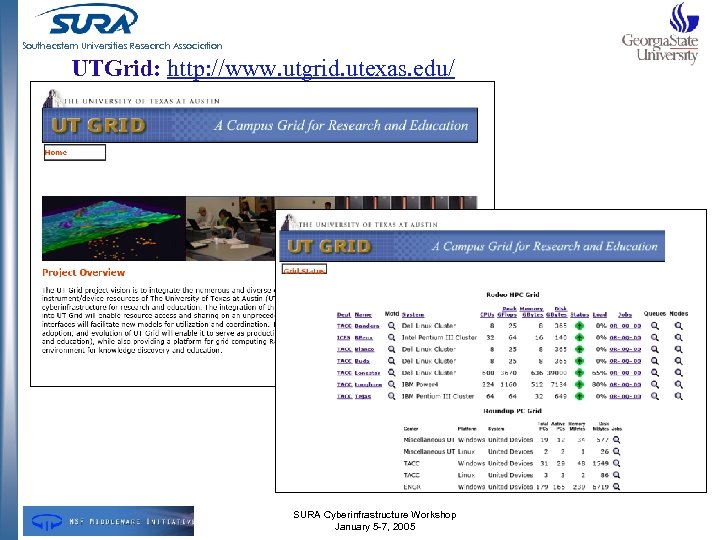Viewport: 720px width, 540px height.
Task: Open the Motd magnifier for Buda
Action: point(391,361)
